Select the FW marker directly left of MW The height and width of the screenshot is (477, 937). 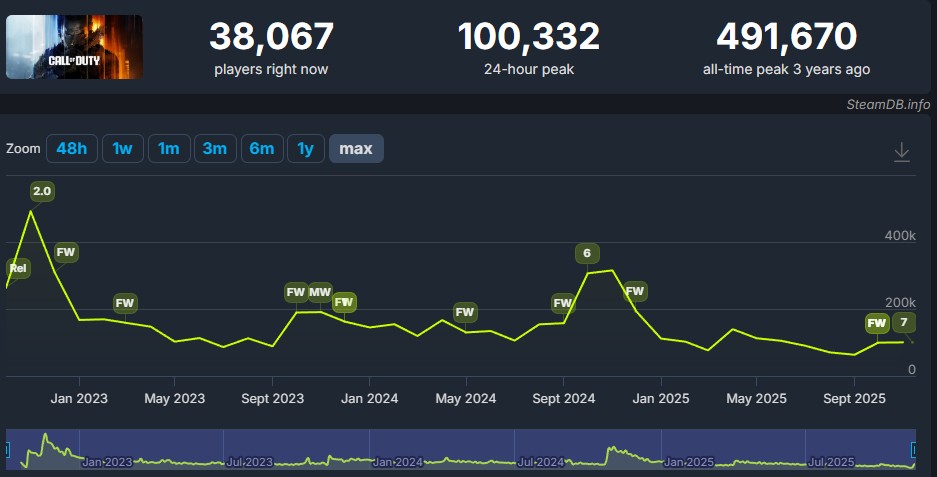pyautogui.click(x=295, y=292)
